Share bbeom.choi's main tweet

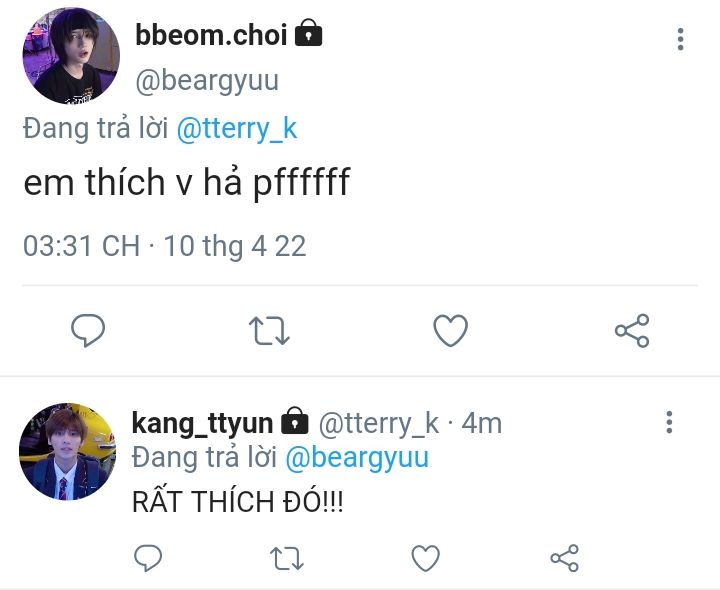pyautogui.click(x=632, y=331)
